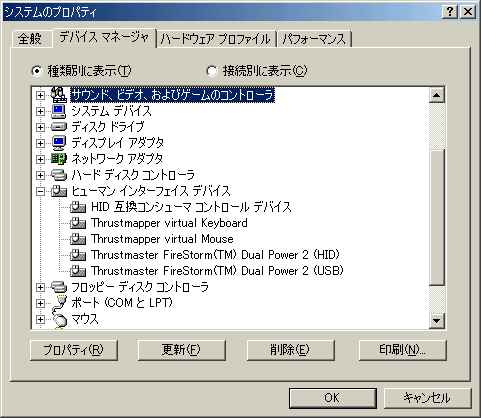Expand the ネットワーク アダプタ node

point(40,159)
